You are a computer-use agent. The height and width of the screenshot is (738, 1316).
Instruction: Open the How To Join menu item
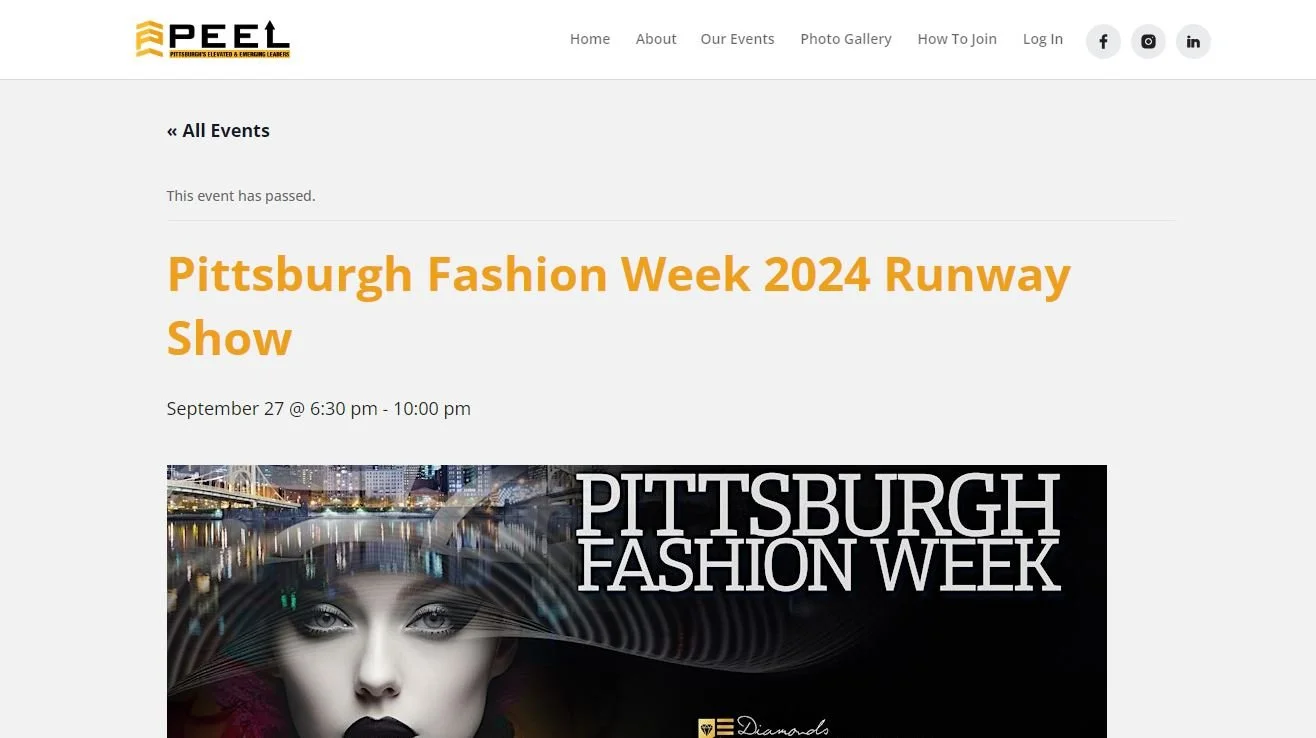(x=957, y=39)
